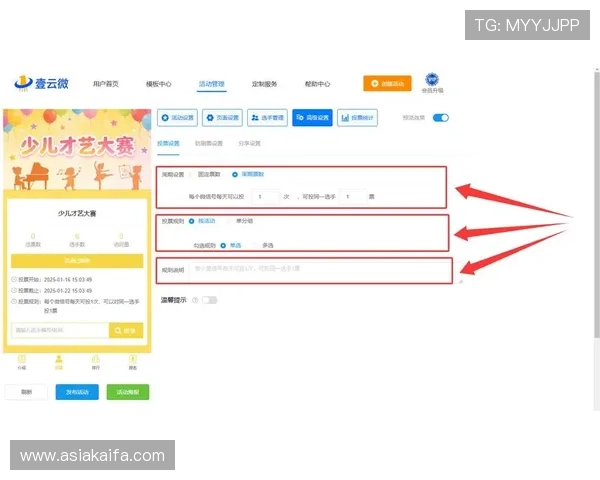
Task: Select the person icon in preview footer
Action: 59,362
